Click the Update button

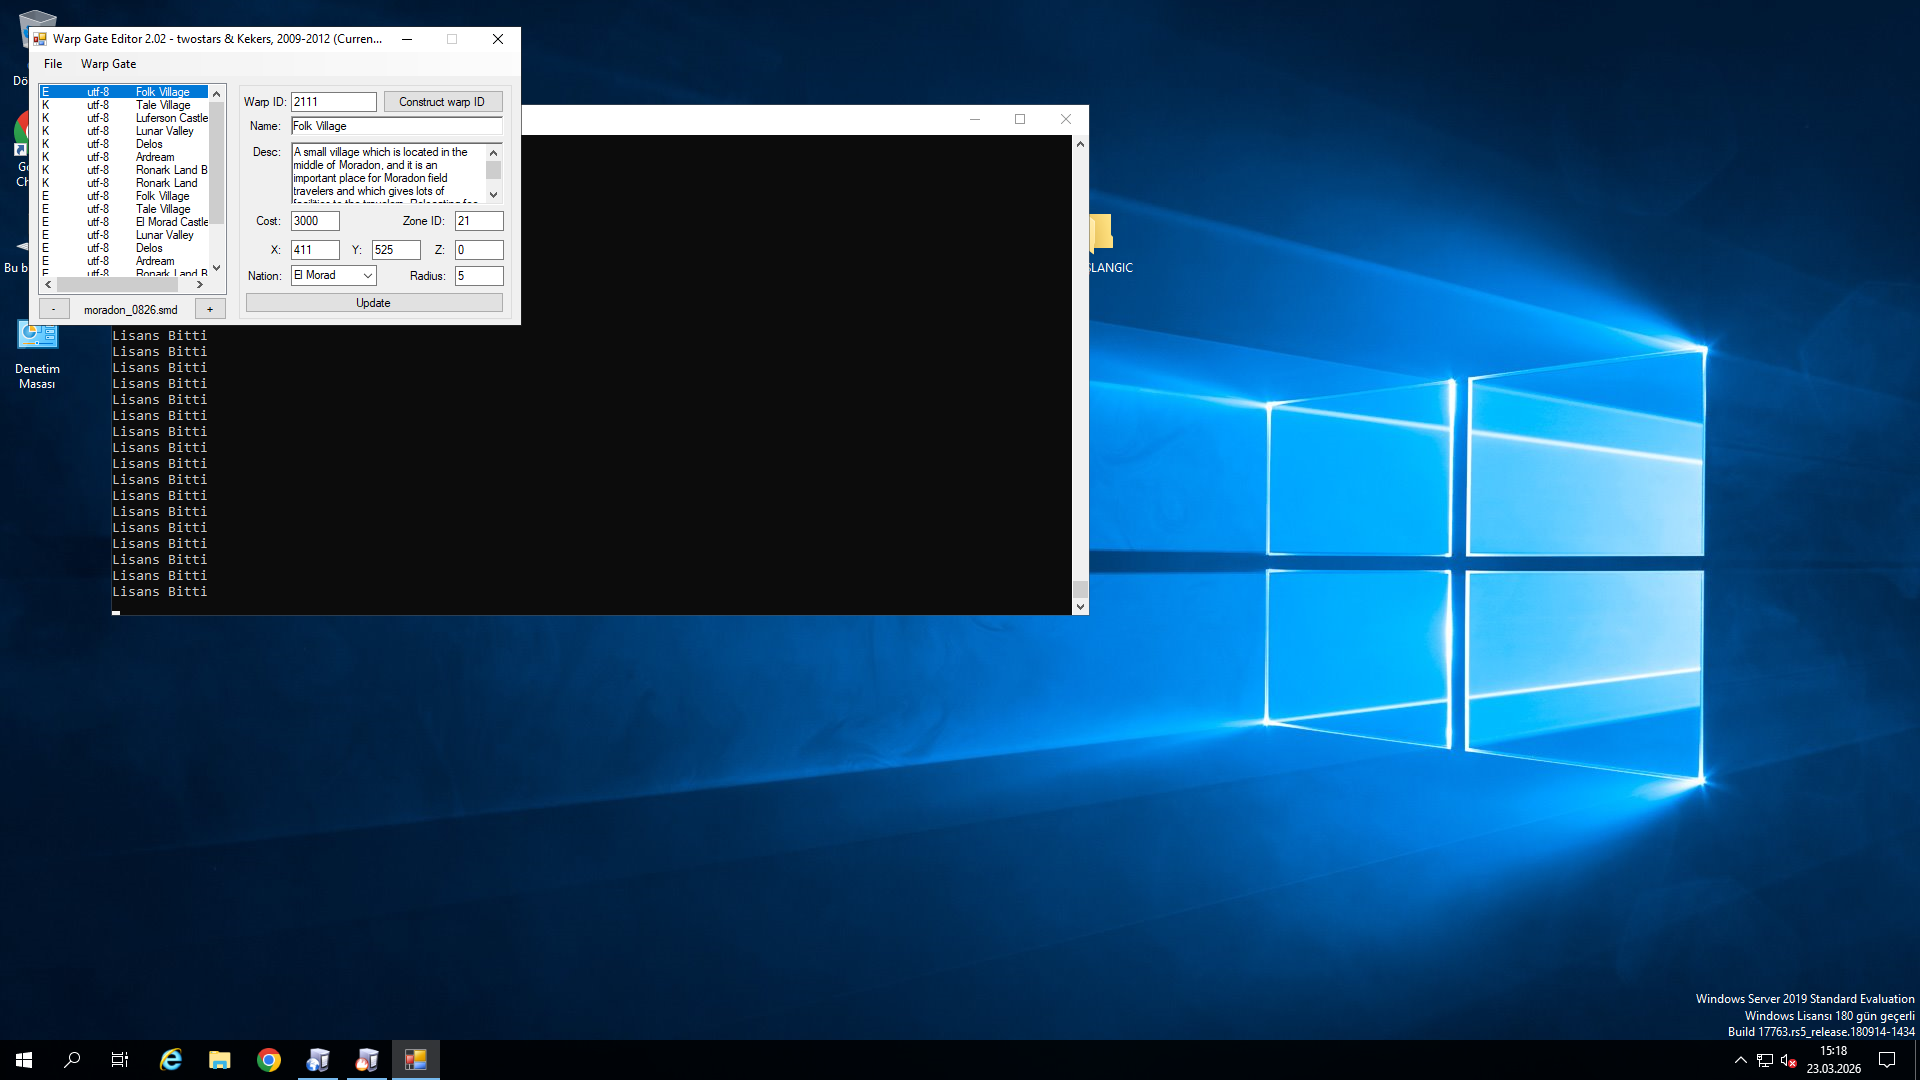click(374, 303)
